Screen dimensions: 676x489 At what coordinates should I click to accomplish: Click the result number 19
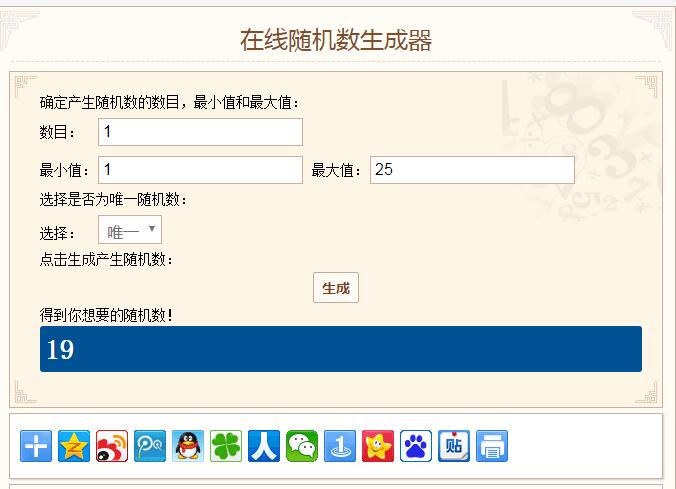[60, 350]
